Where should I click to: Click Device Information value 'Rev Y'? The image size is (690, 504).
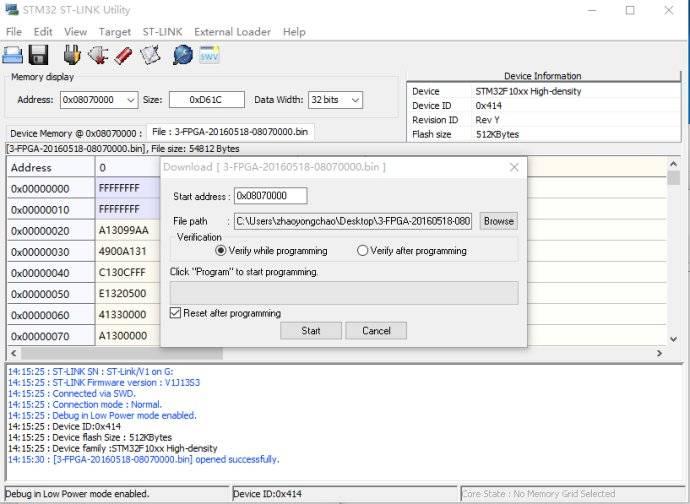tap(487, 120)
